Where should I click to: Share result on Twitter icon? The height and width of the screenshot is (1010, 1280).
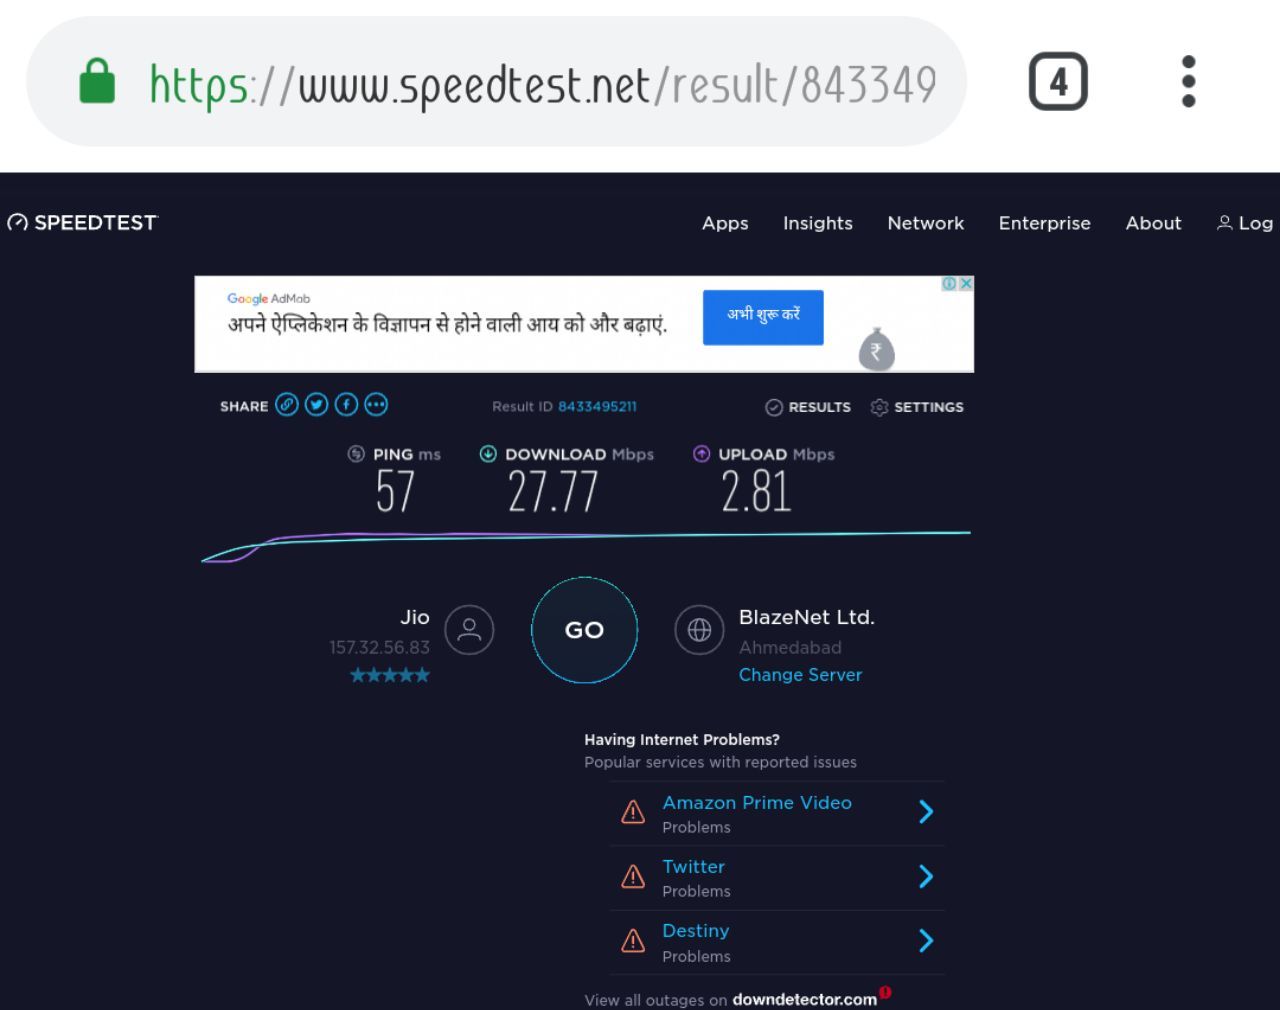tap(316, 404)
